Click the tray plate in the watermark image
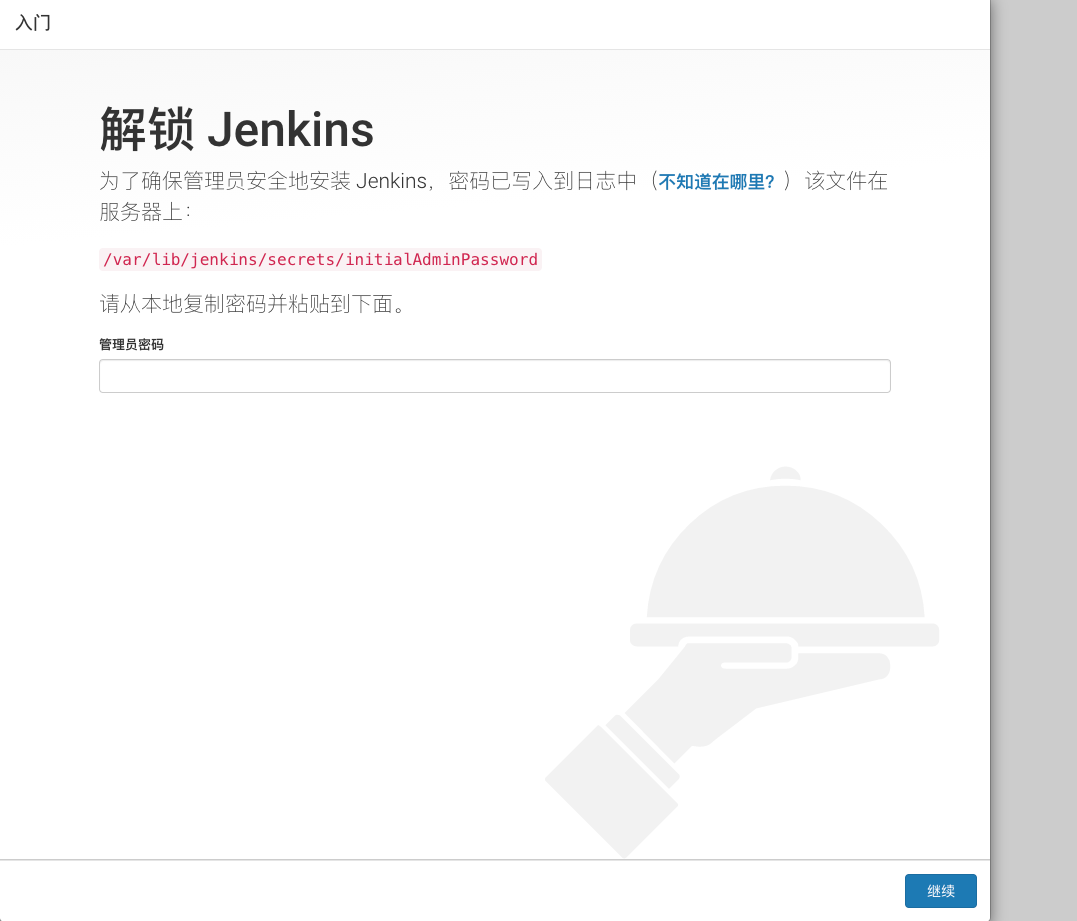 click(785, 635)
